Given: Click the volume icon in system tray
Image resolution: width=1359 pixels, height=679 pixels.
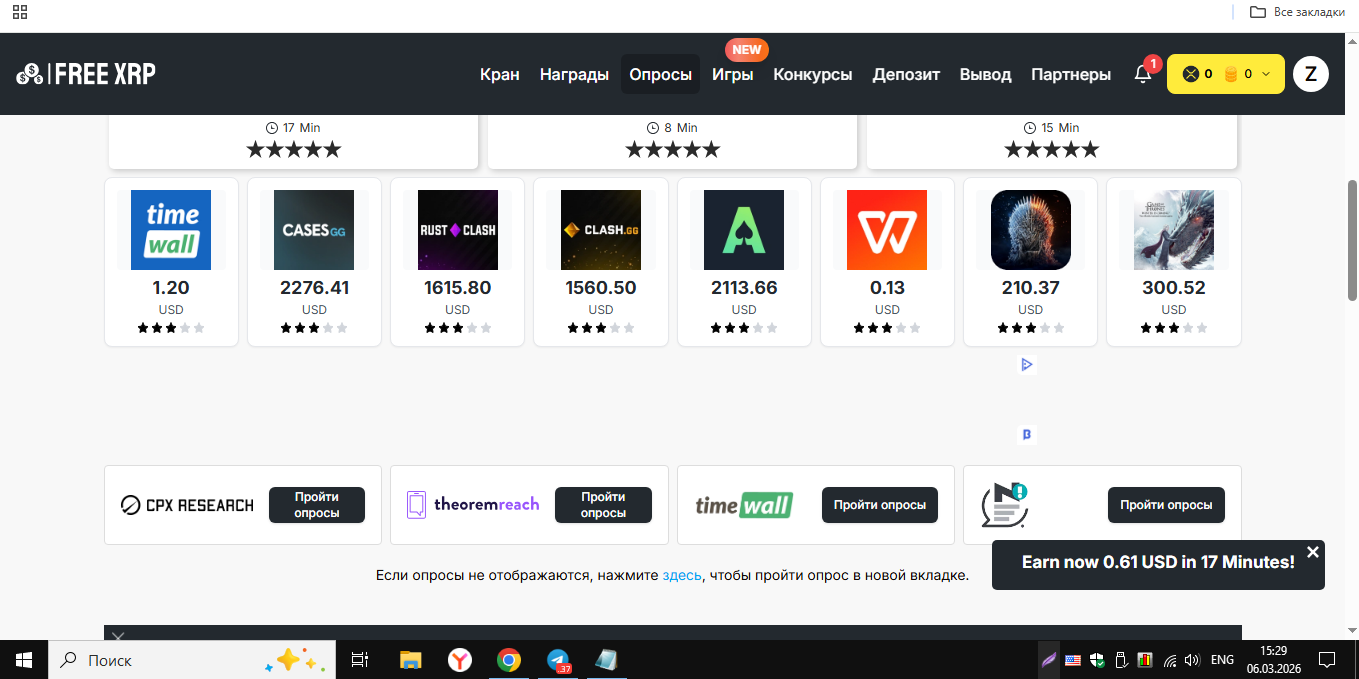Looking at the screenshot, I should click(x=1192, y=660).
